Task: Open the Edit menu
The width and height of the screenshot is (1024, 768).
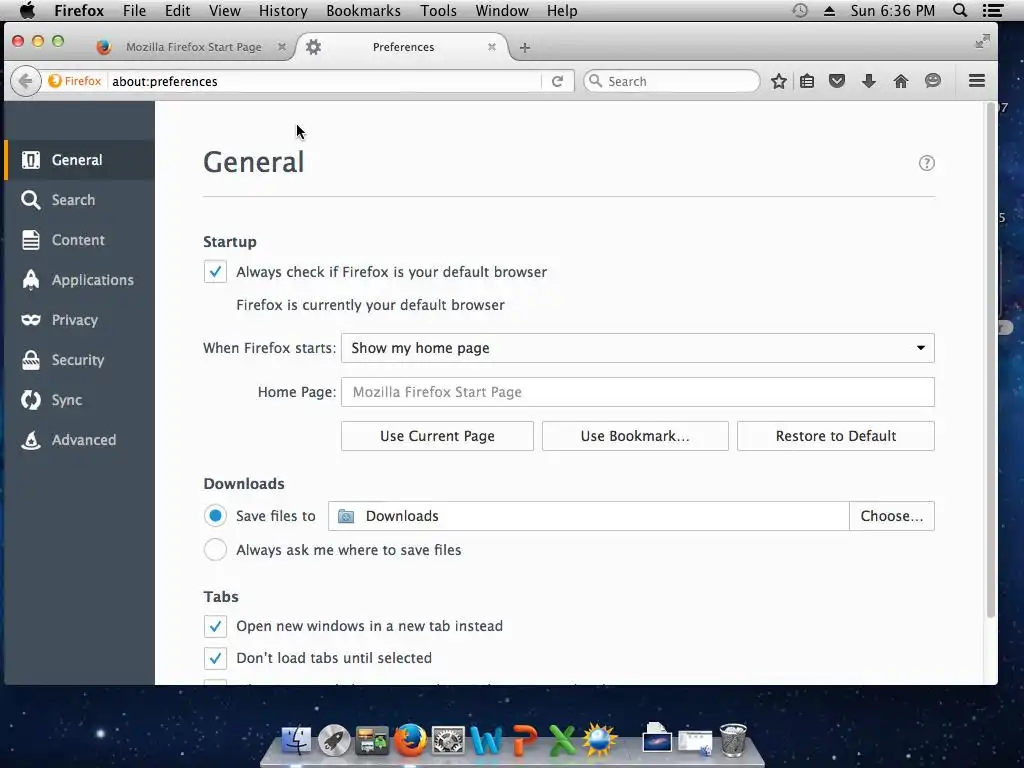Action: (177, 10)
